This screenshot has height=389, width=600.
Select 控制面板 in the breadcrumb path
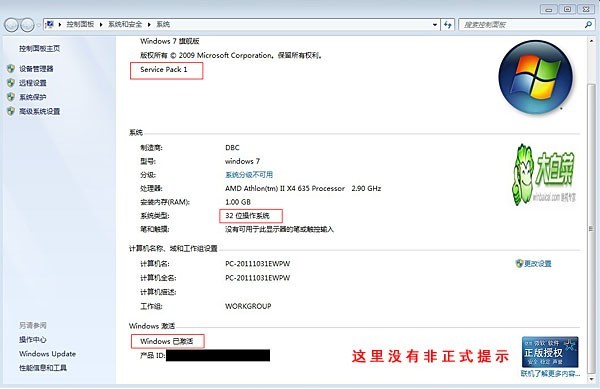click(x=80, y=24)
